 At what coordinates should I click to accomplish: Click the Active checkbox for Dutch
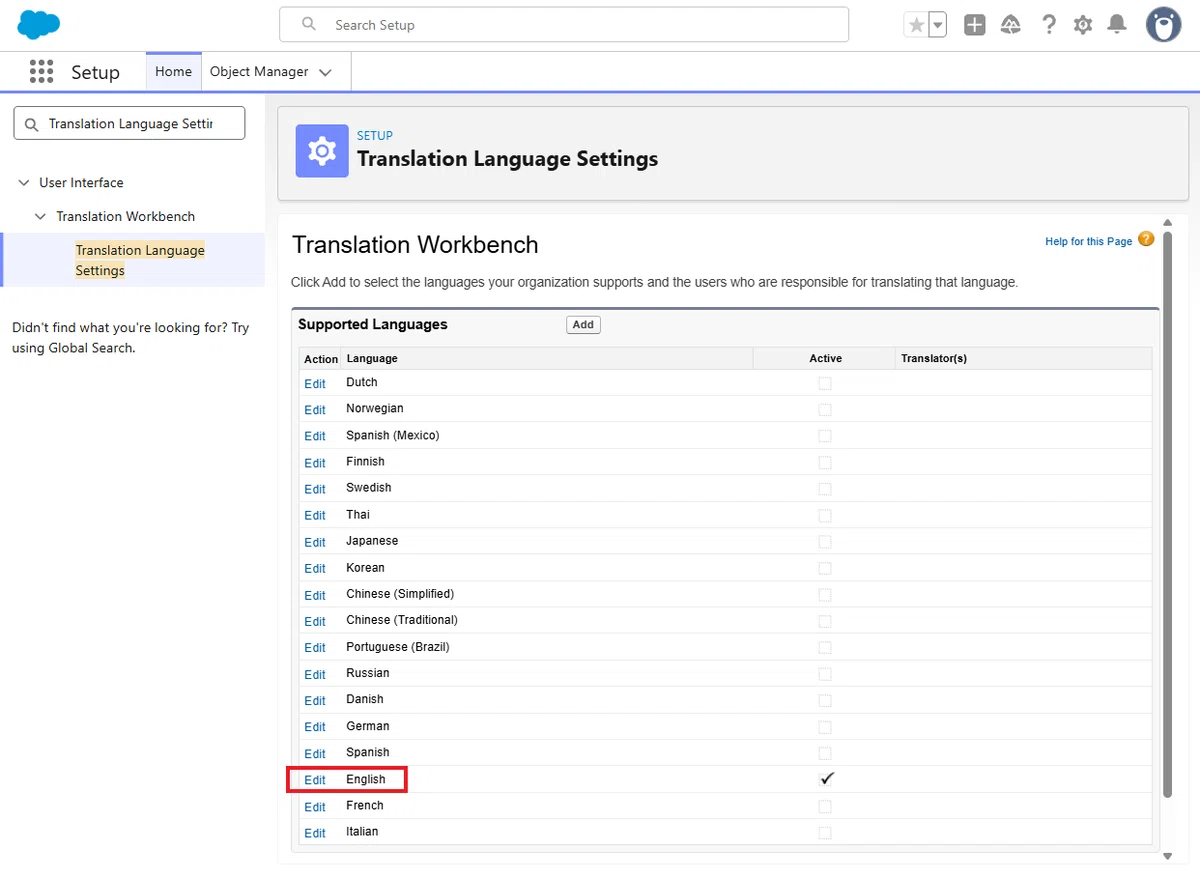click(825, 383)
